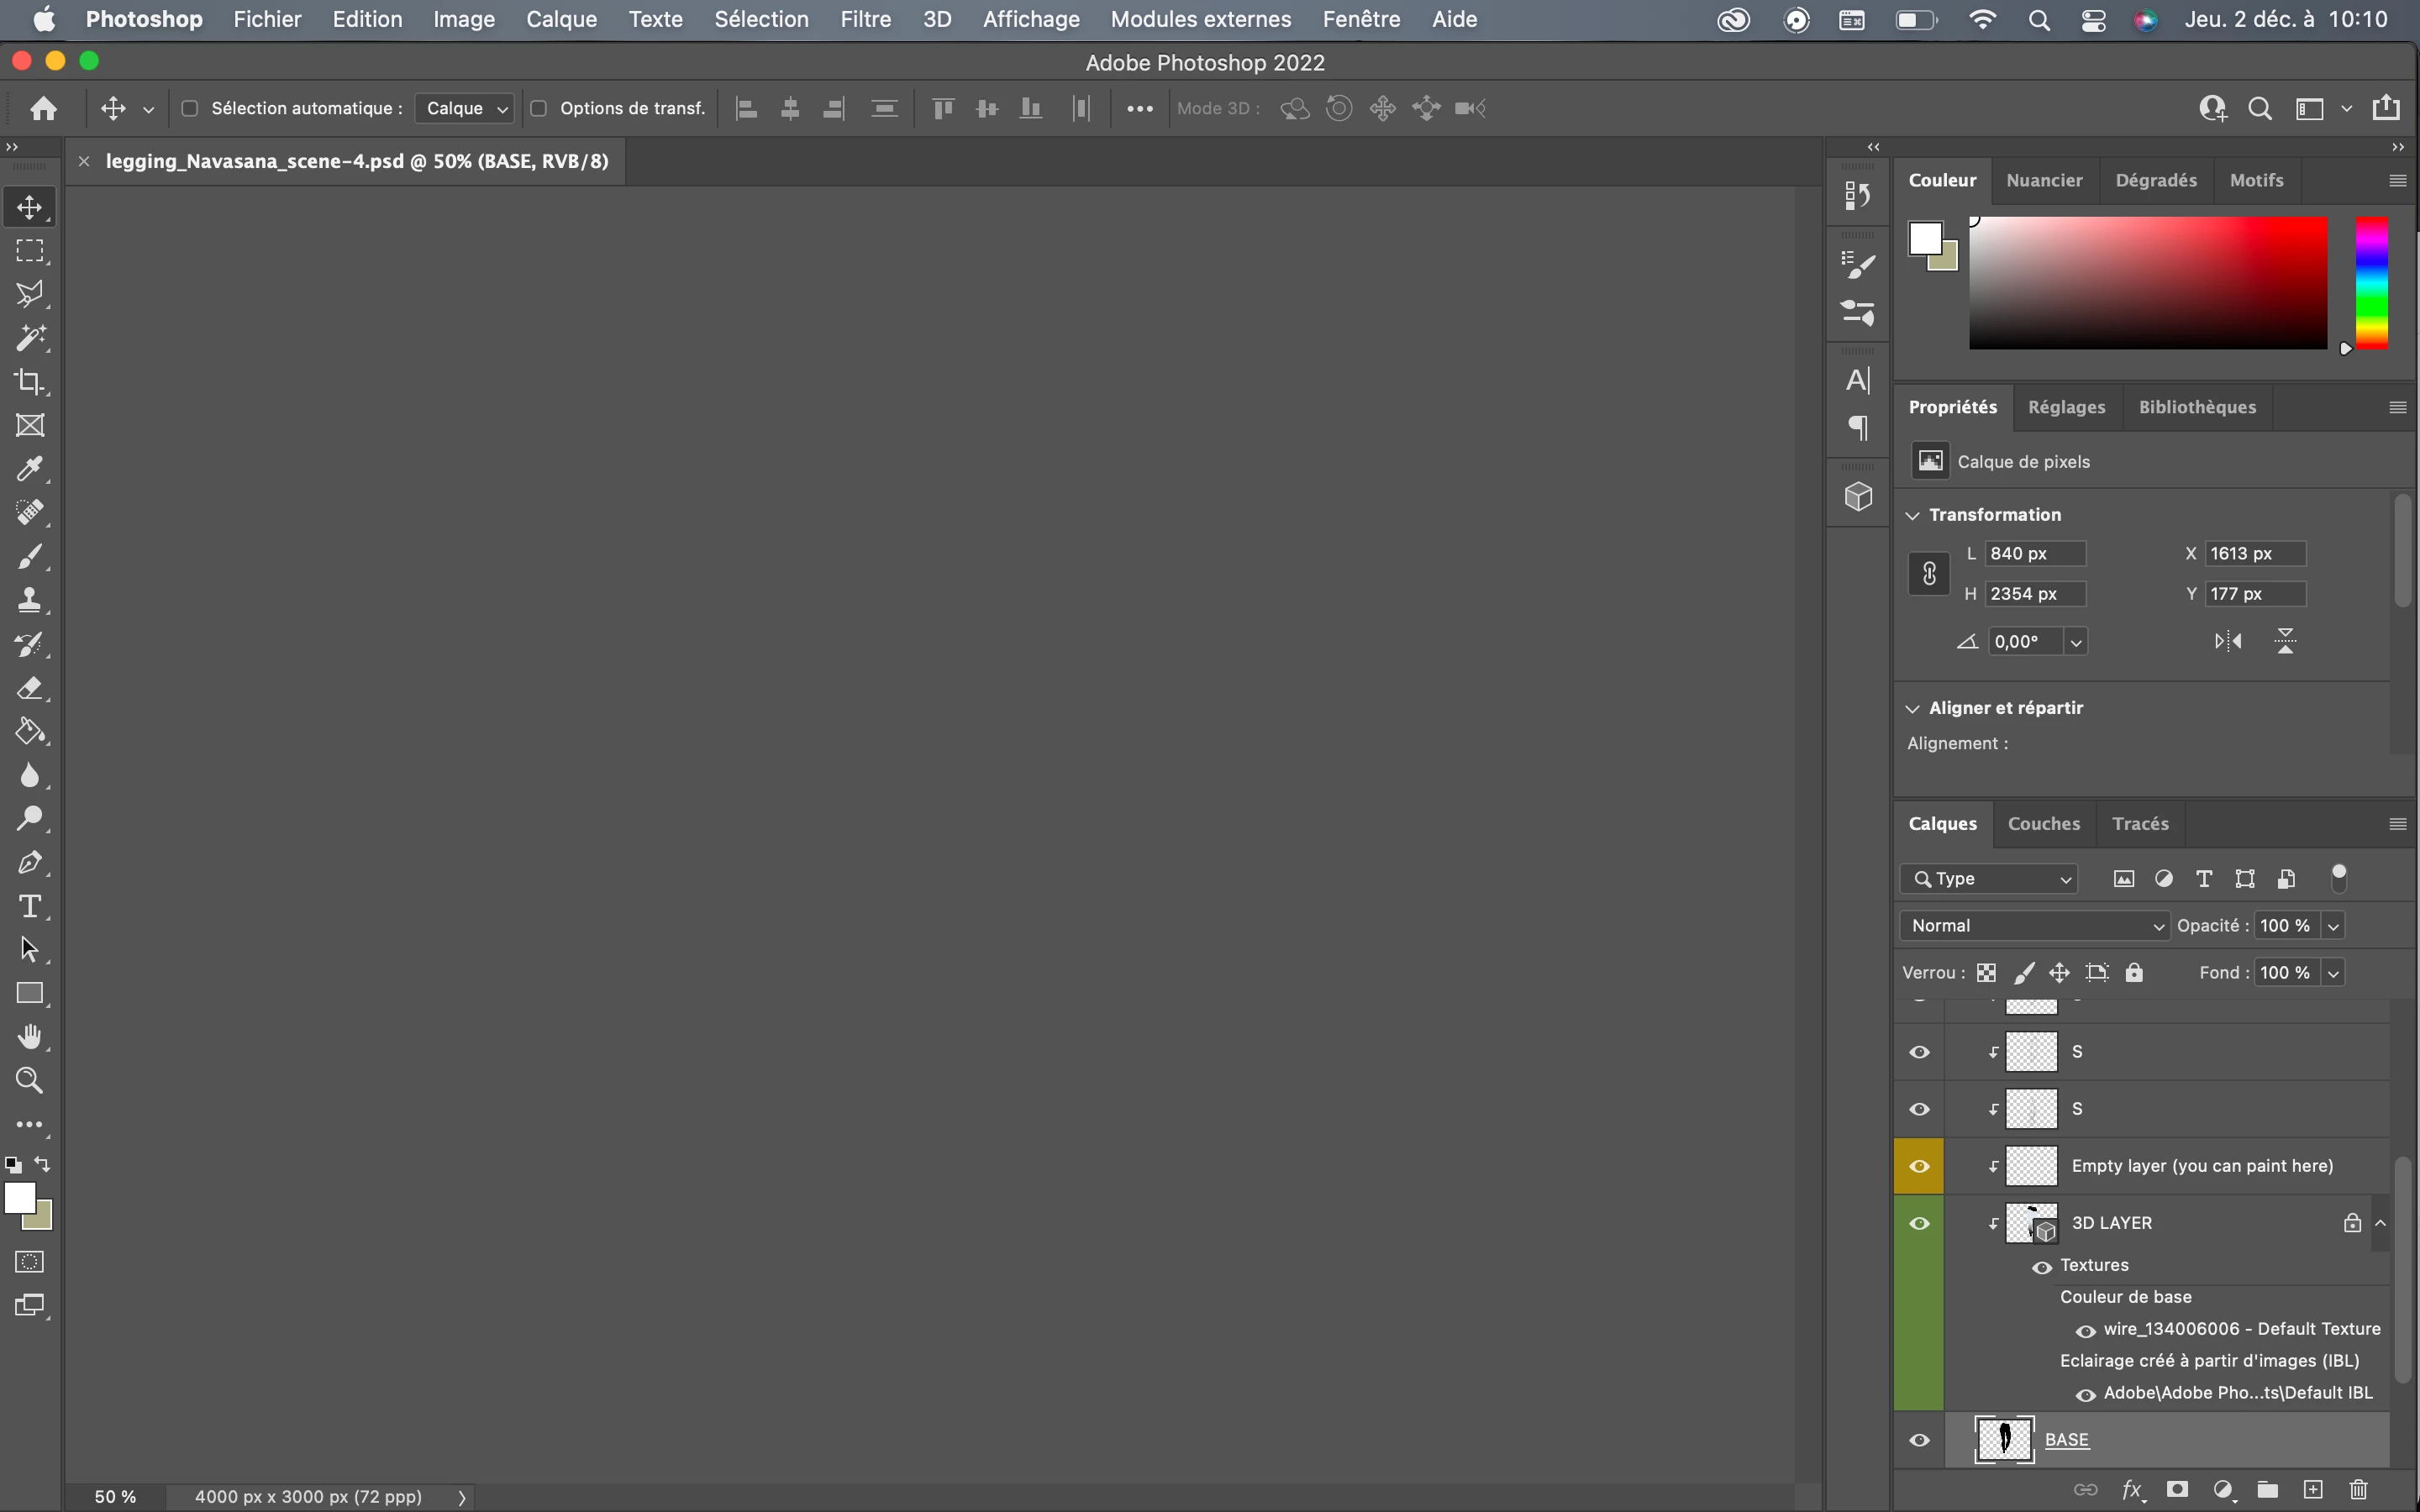Click the L width input field
Image resolution: width=2420 pixels, height=1512 pixels.
(x=2034, y=553)
